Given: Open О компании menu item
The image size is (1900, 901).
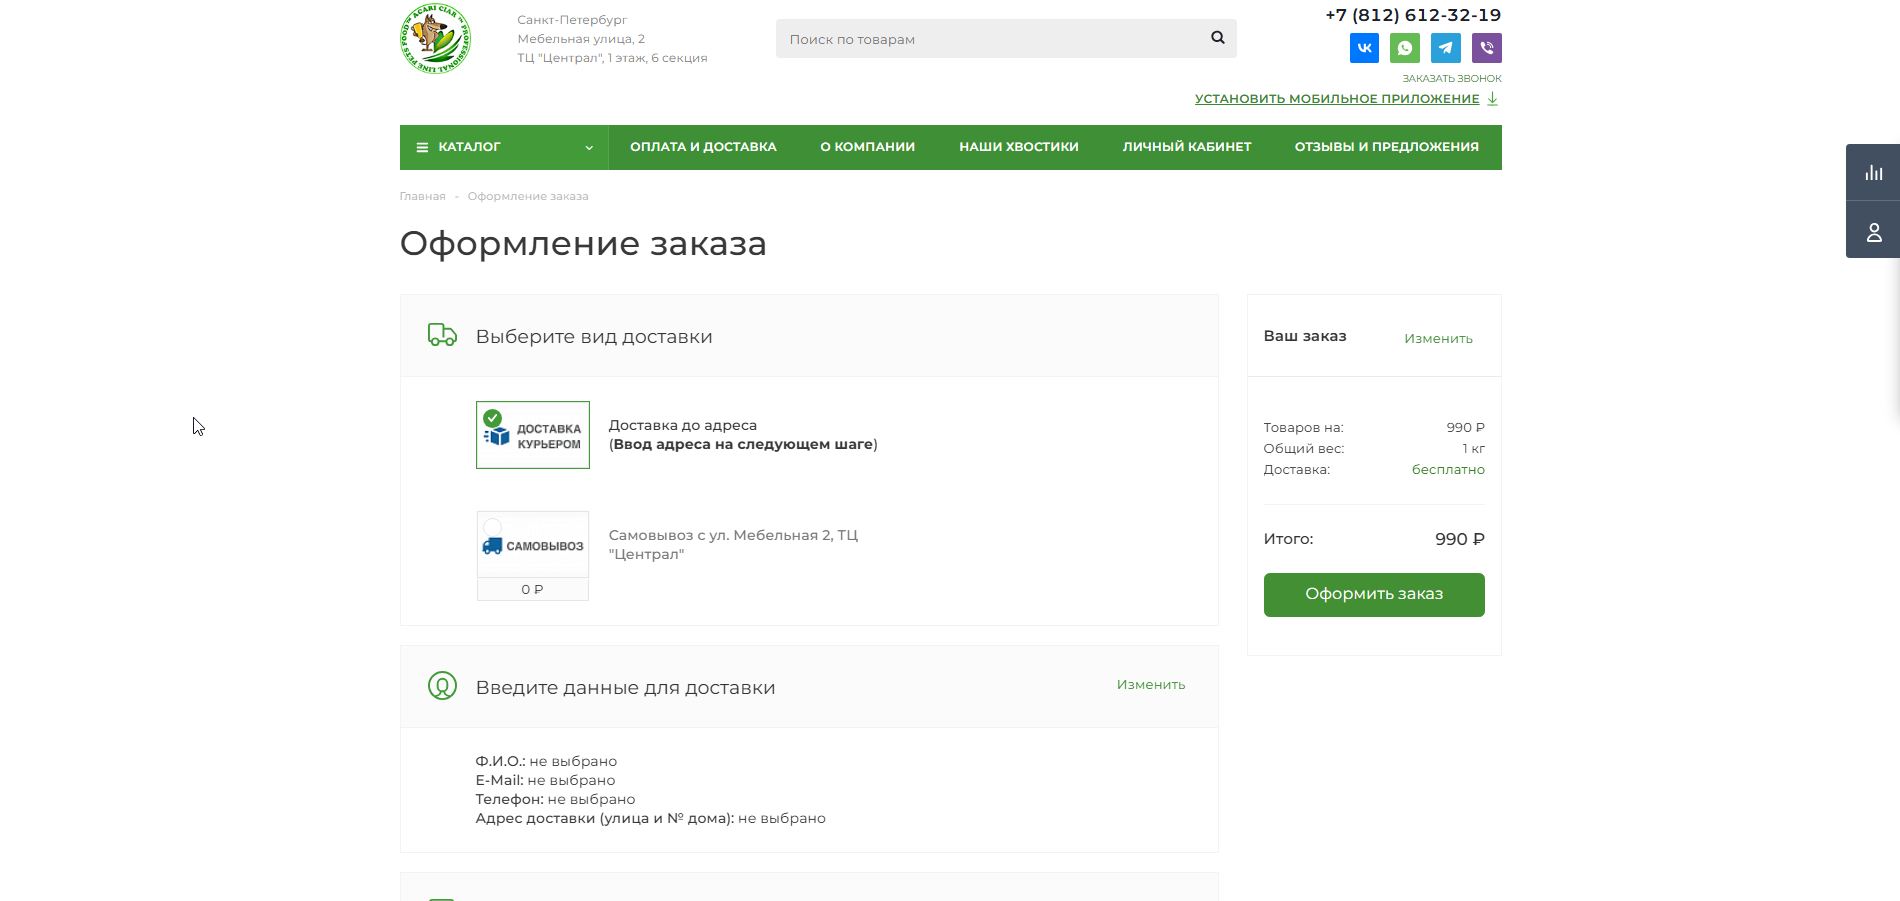Looking at the screenshot, I should 868,147.
